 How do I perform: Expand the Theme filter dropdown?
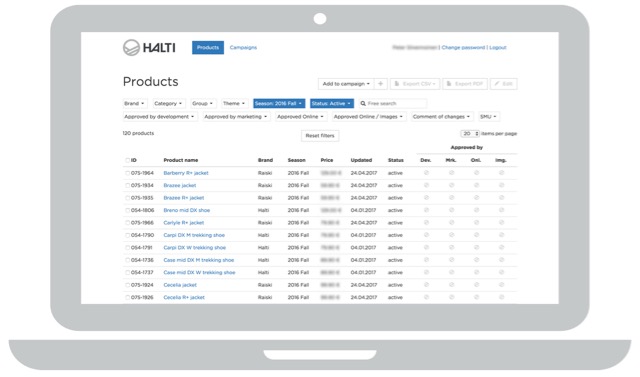point(234,104)
